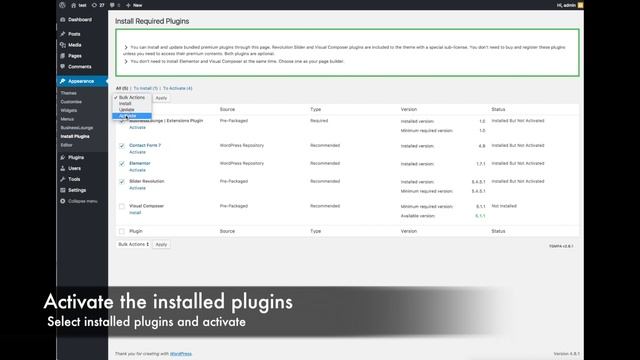
Task: Click Activate under Slider Revolution
Action: pos(137,188)
